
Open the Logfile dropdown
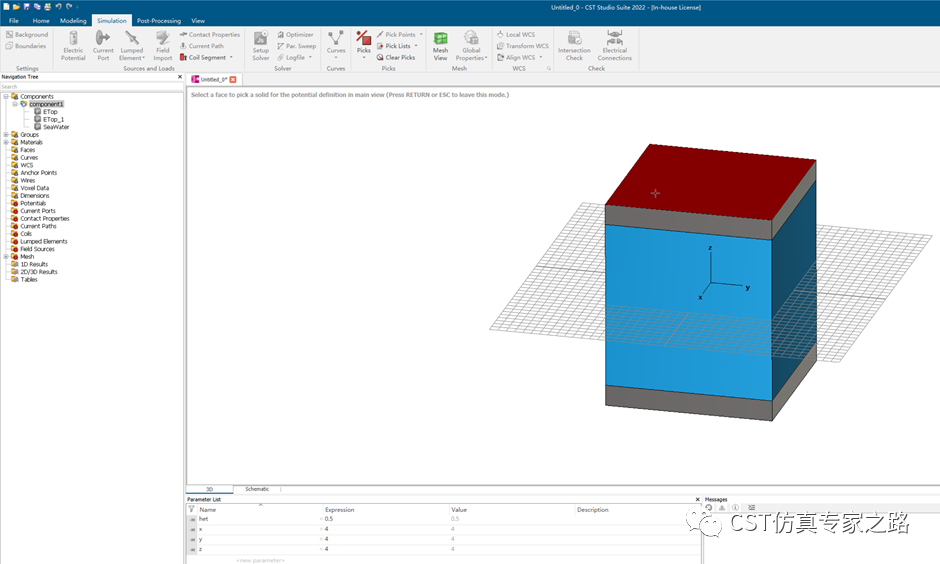pos(311,58)
